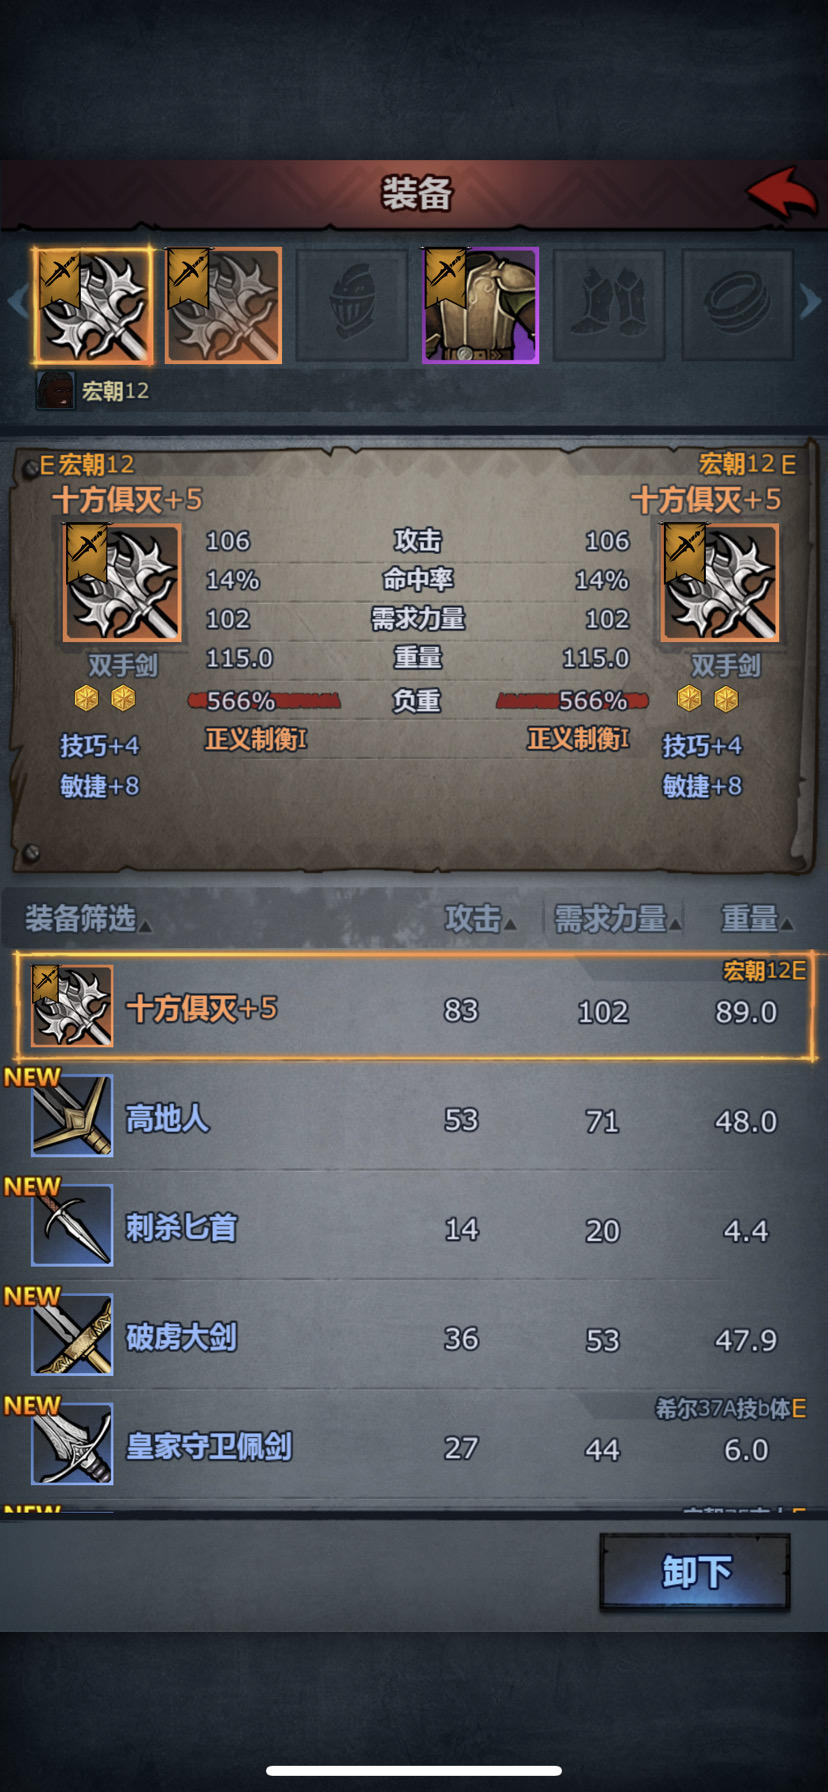Tap the 破虏大剑 weapon icon

pyautogui.click(x=72, y=1335)
